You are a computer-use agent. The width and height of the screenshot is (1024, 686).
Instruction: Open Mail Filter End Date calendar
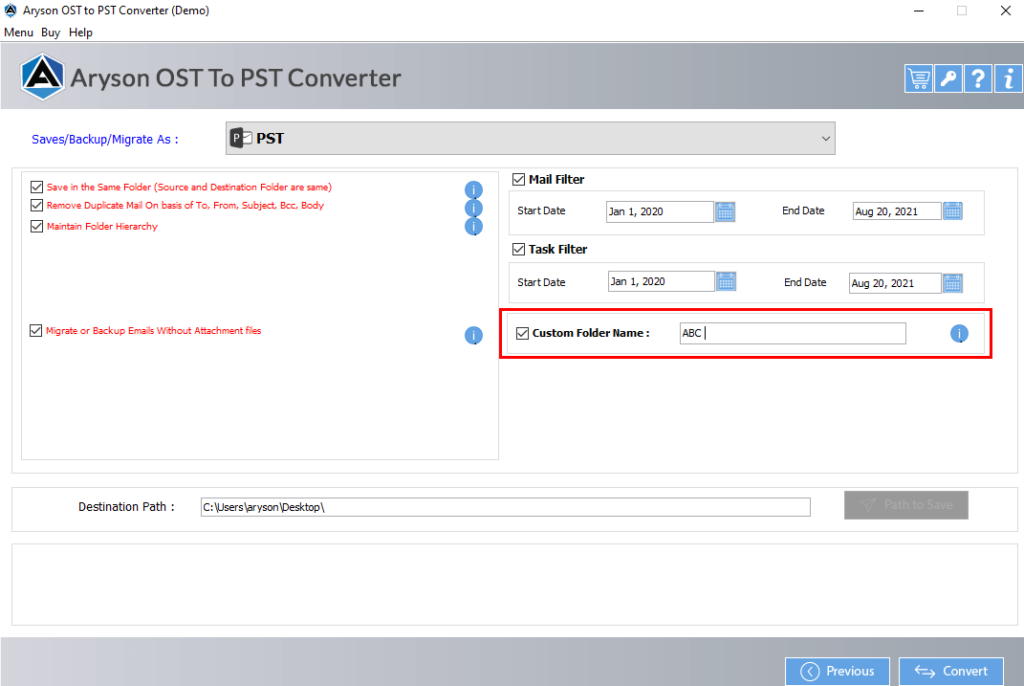(x=953, y=211)
